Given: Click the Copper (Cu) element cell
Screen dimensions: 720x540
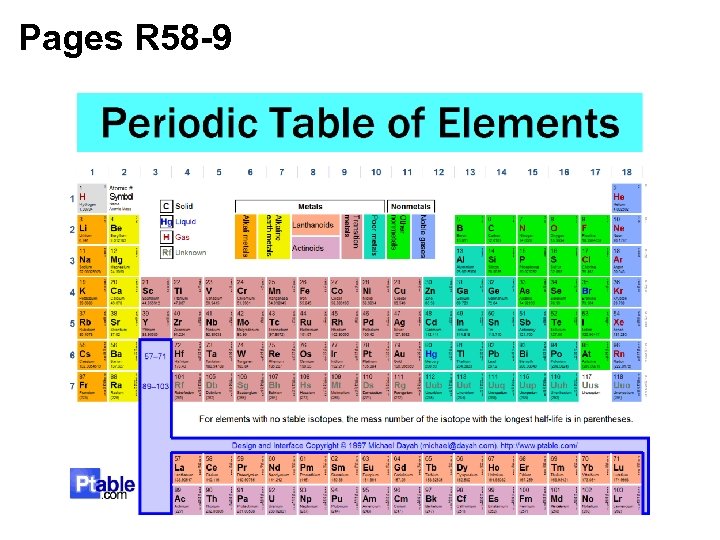Looking at the screenshot, I should click(x=406, y=292).
